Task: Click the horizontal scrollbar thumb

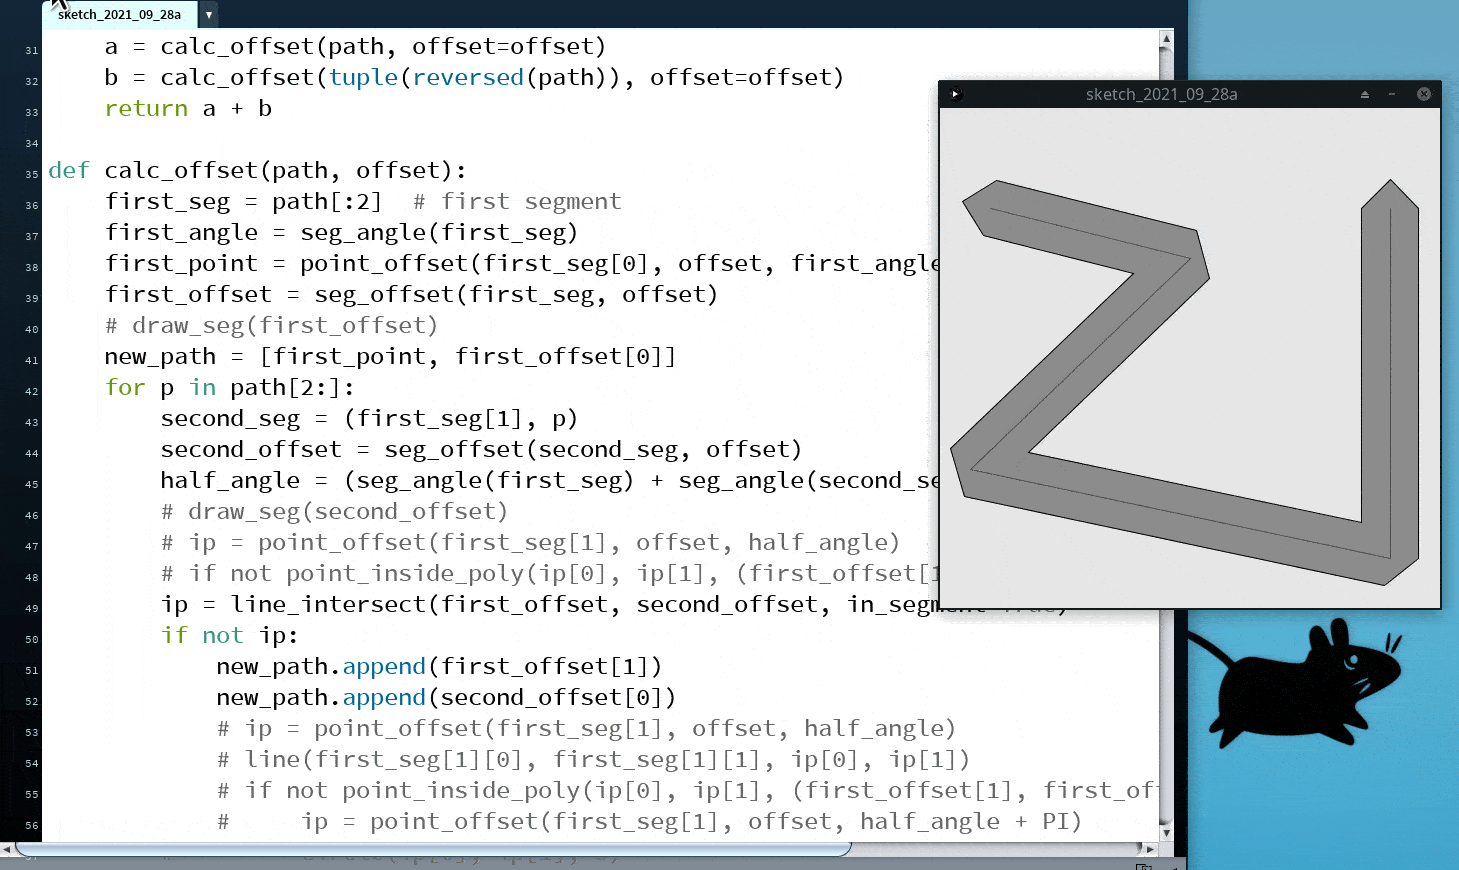Action: click(430, 849)
